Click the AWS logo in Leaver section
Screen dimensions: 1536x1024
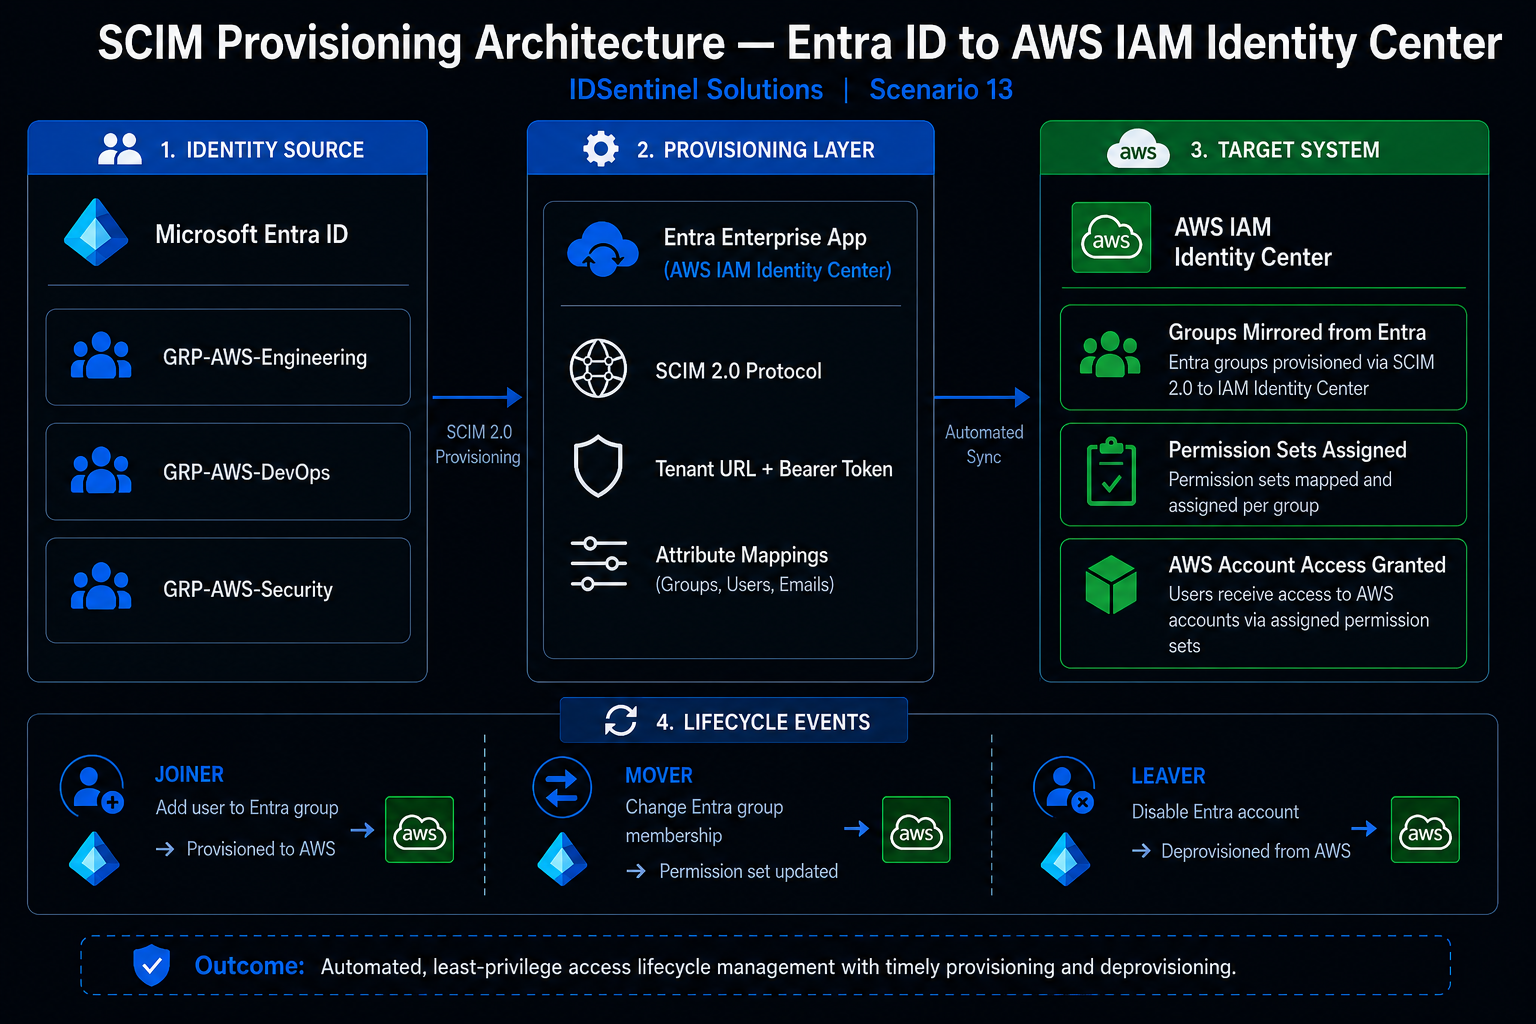[x=1425, y=830]
